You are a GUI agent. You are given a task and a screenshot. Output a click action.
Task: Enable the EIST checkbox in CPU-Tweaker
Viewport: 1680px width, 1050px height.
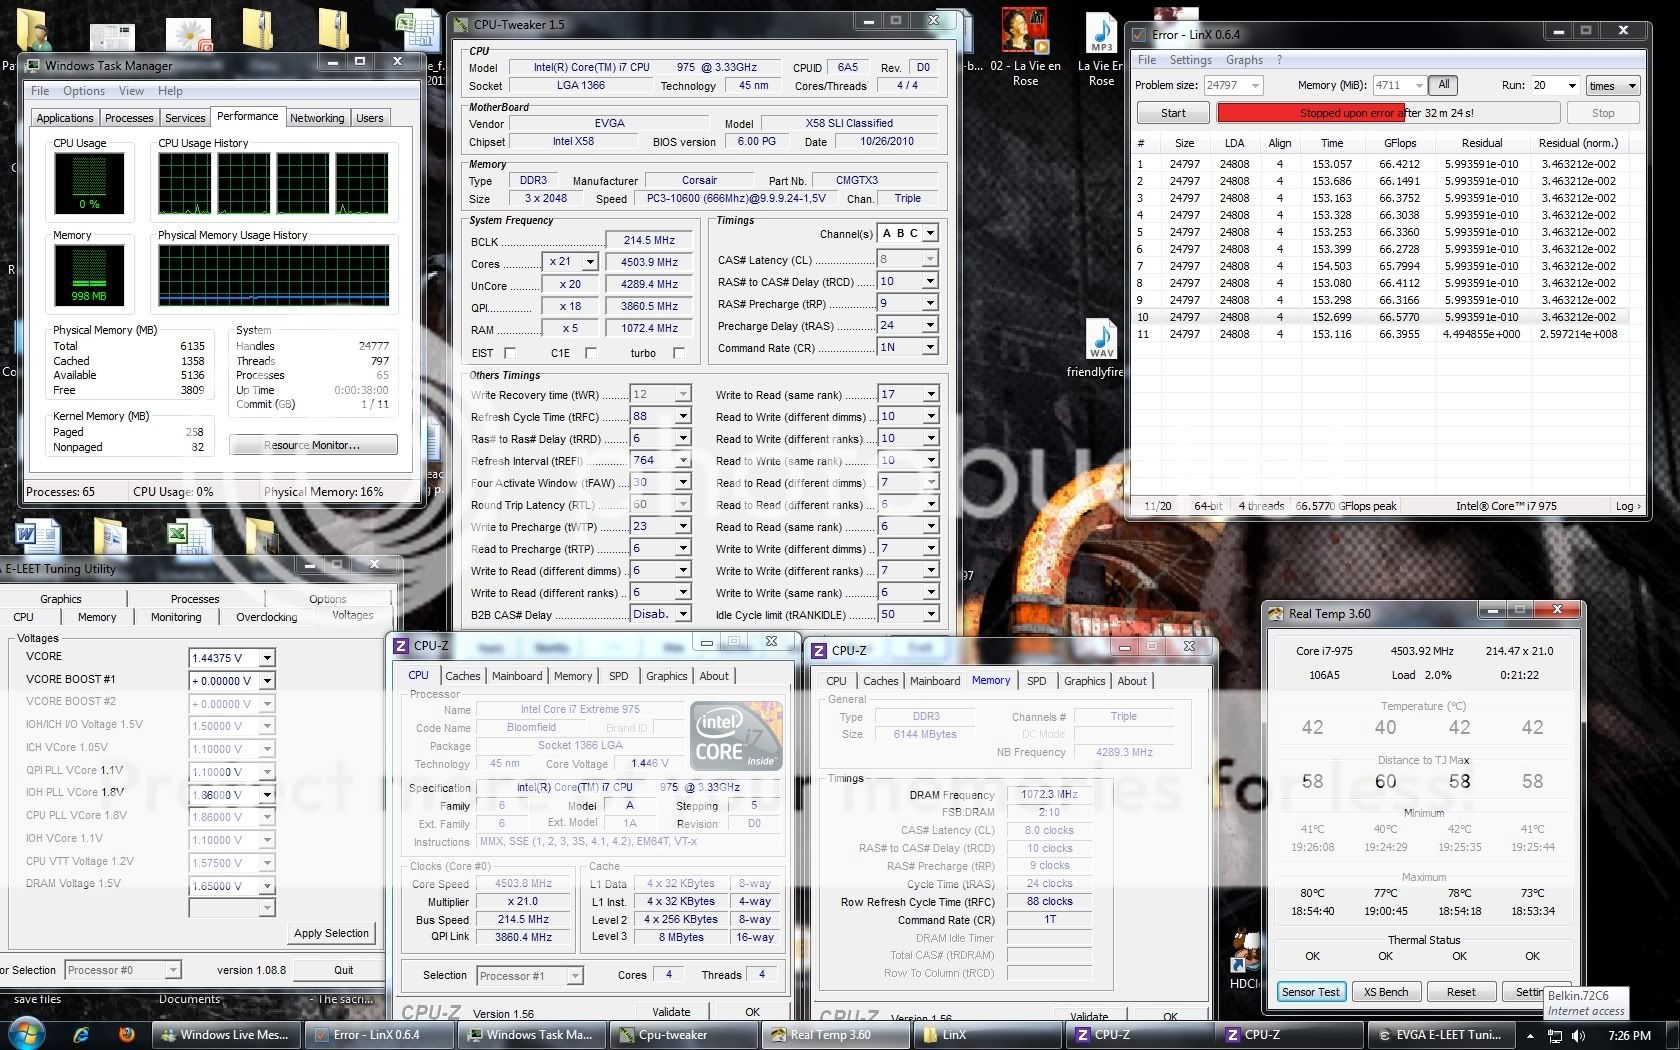[x=510, y=353]
